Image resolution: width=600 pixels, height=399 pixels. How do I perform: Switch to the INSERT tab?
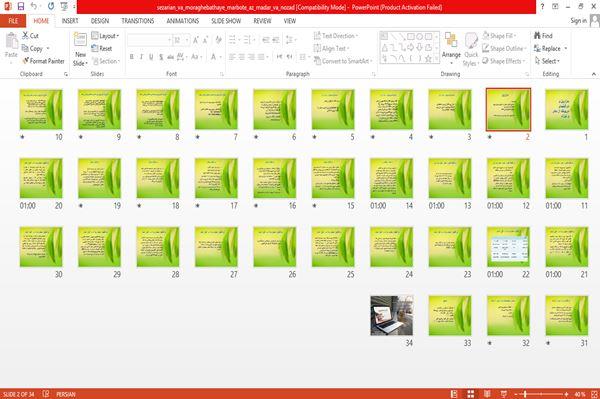click(70, 21)
